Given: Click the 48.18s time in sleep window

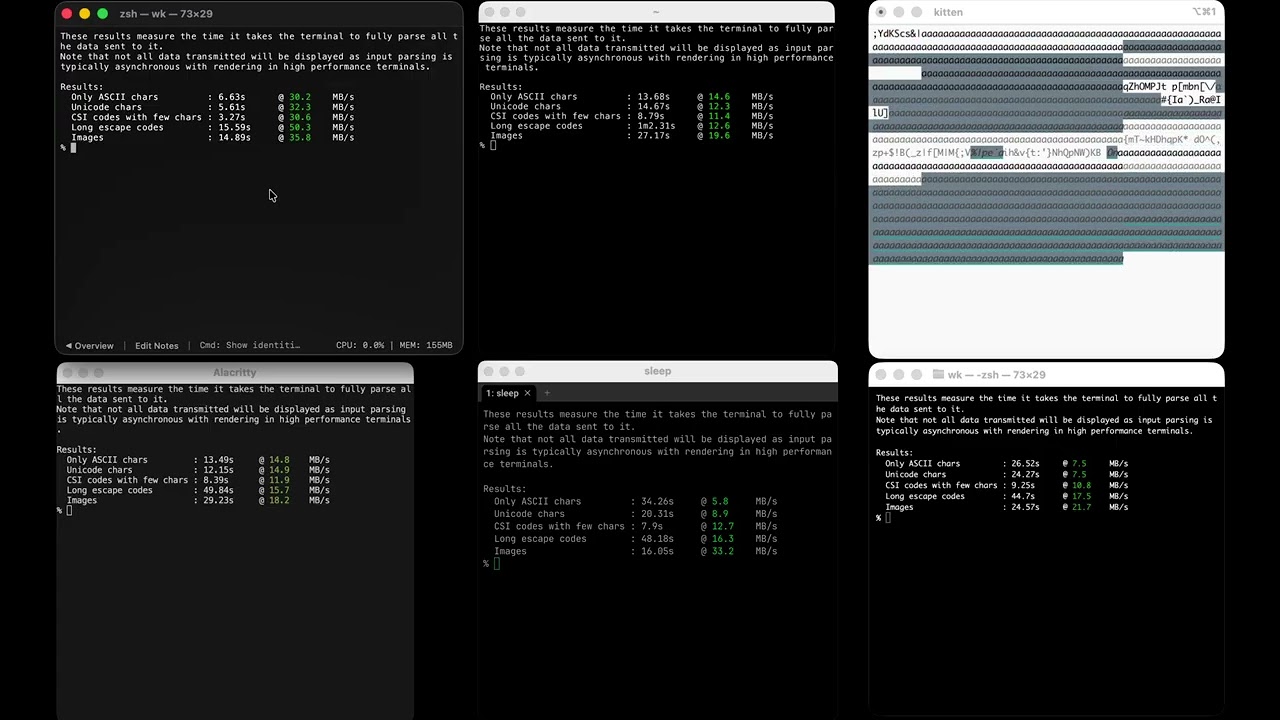Looking at the screenshot, I should pos(658,539).
